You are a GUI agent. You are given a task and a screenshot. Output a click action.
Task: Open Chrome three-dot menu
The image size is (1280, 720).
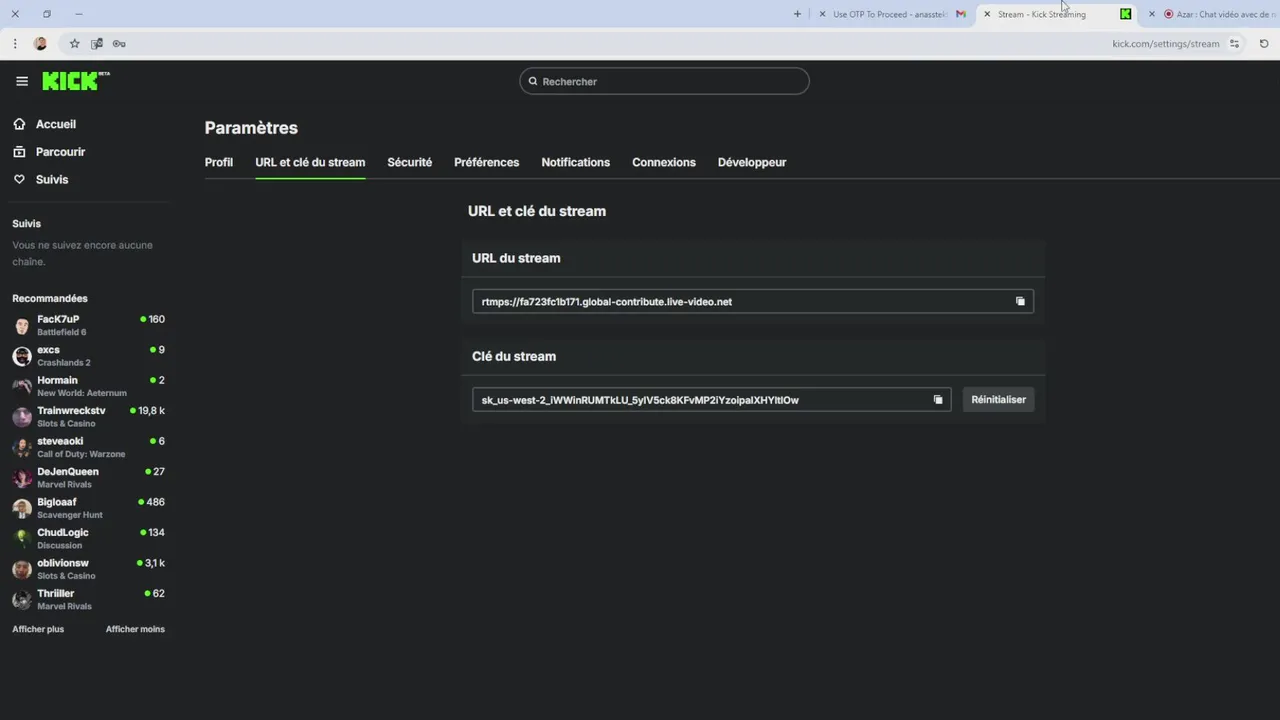(15, 43)
